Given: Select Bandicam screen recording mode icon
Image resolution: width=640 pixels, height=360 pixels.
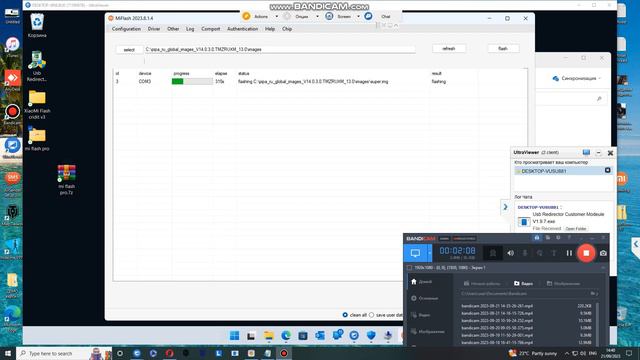Looking at the screenshot, I should 415,253.
